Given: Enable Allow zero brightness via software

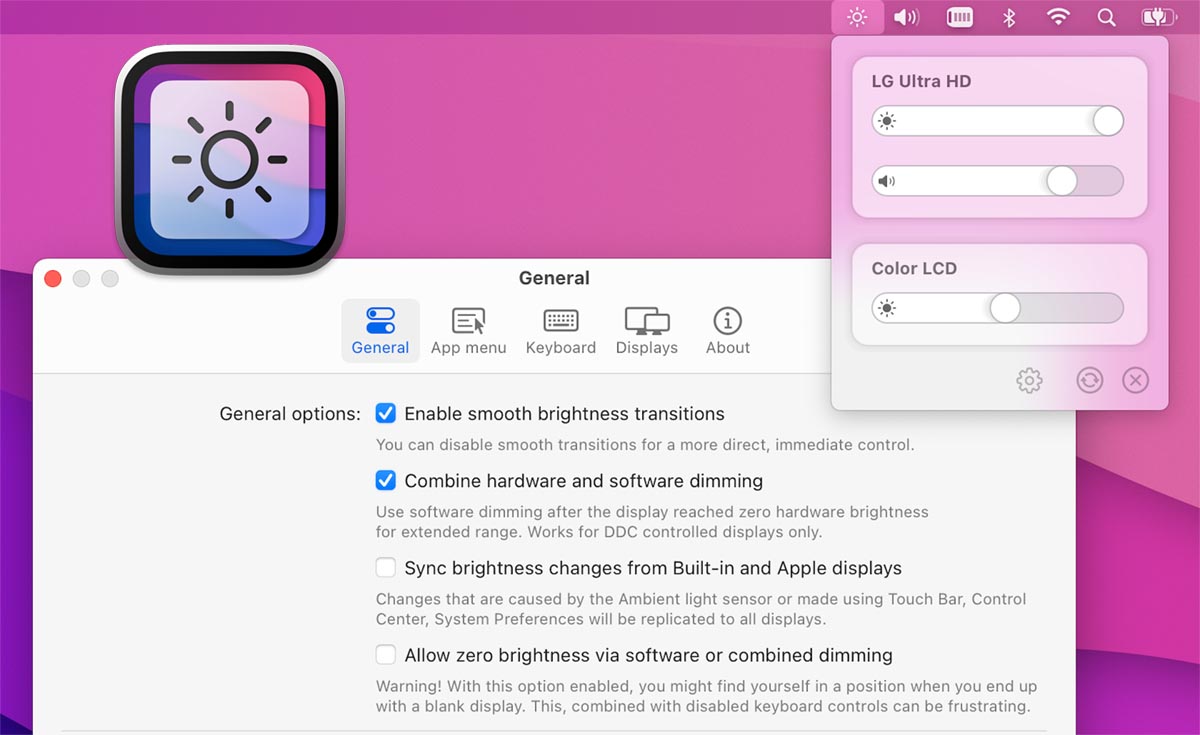Looking at the screenshot, I should point(386,656).
